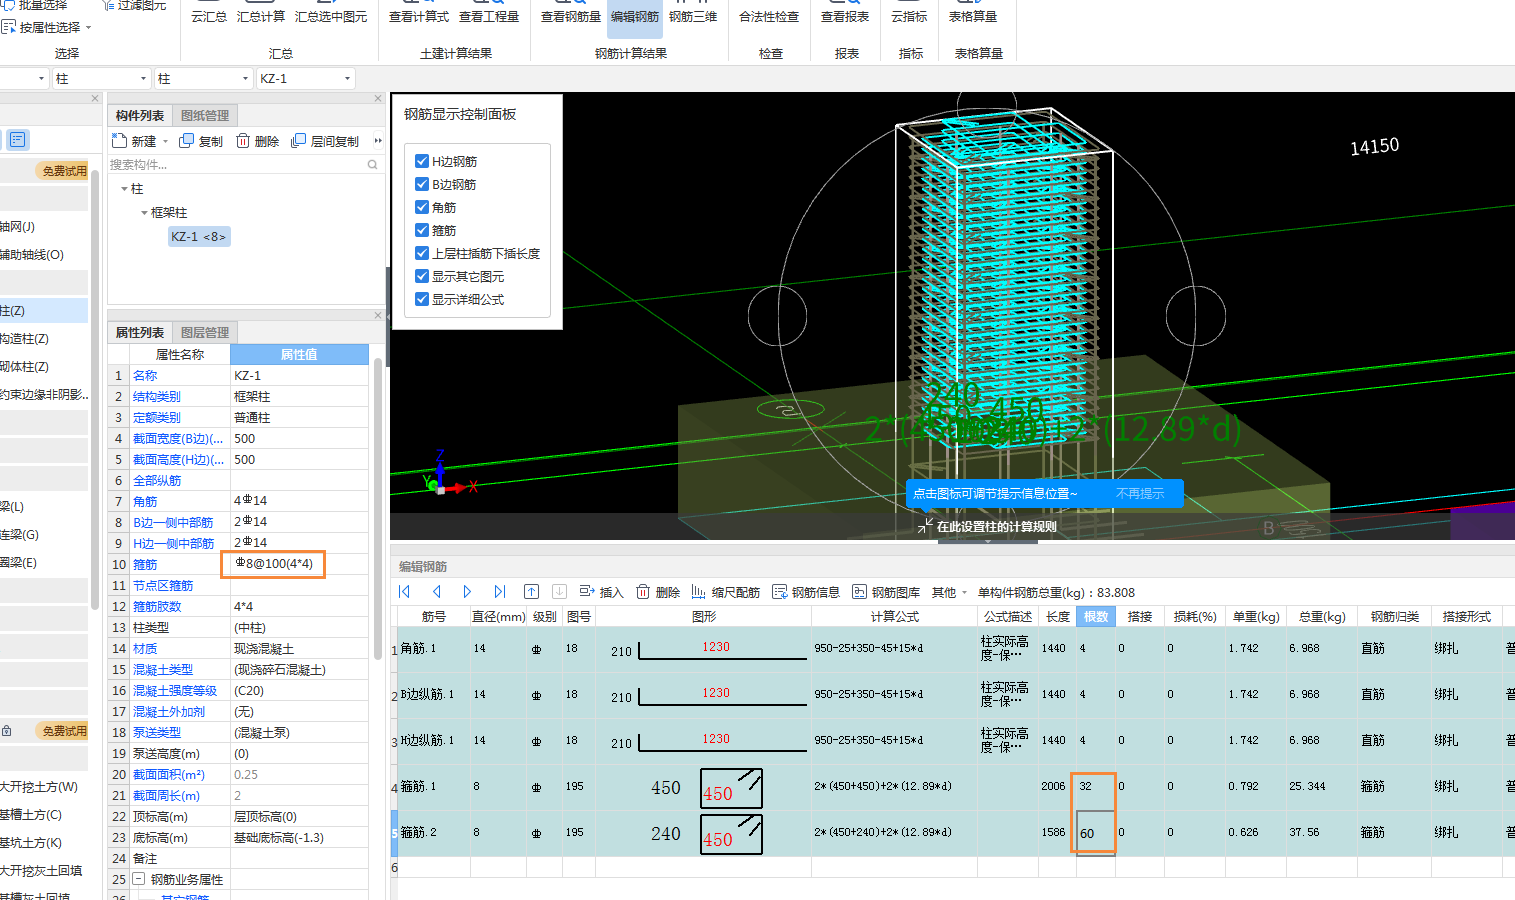1515x900 pixels.
Task: Toggle 上层柱插筋下插长度 checkbox
Action: pyautogui.click(x=422, y=253)
